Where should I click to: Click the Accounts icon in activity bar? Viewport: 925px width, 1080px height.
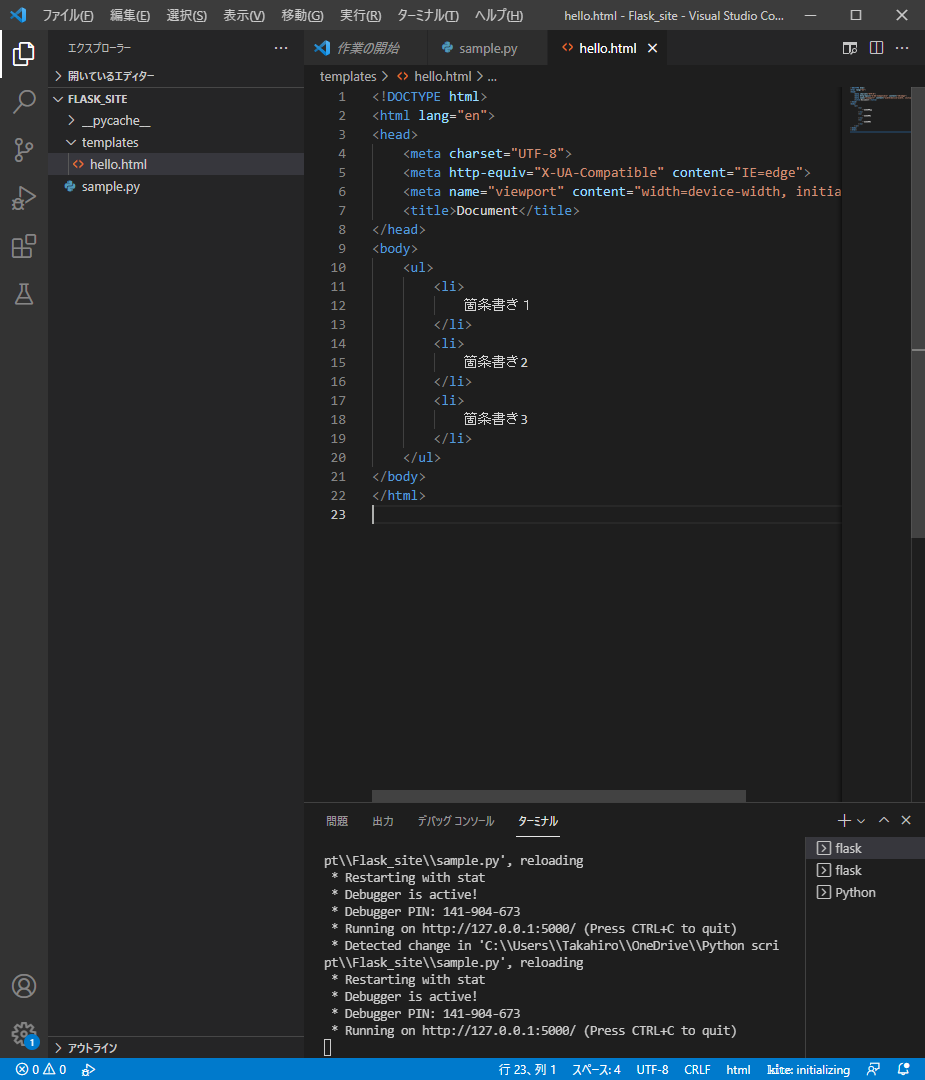[24, 985]
